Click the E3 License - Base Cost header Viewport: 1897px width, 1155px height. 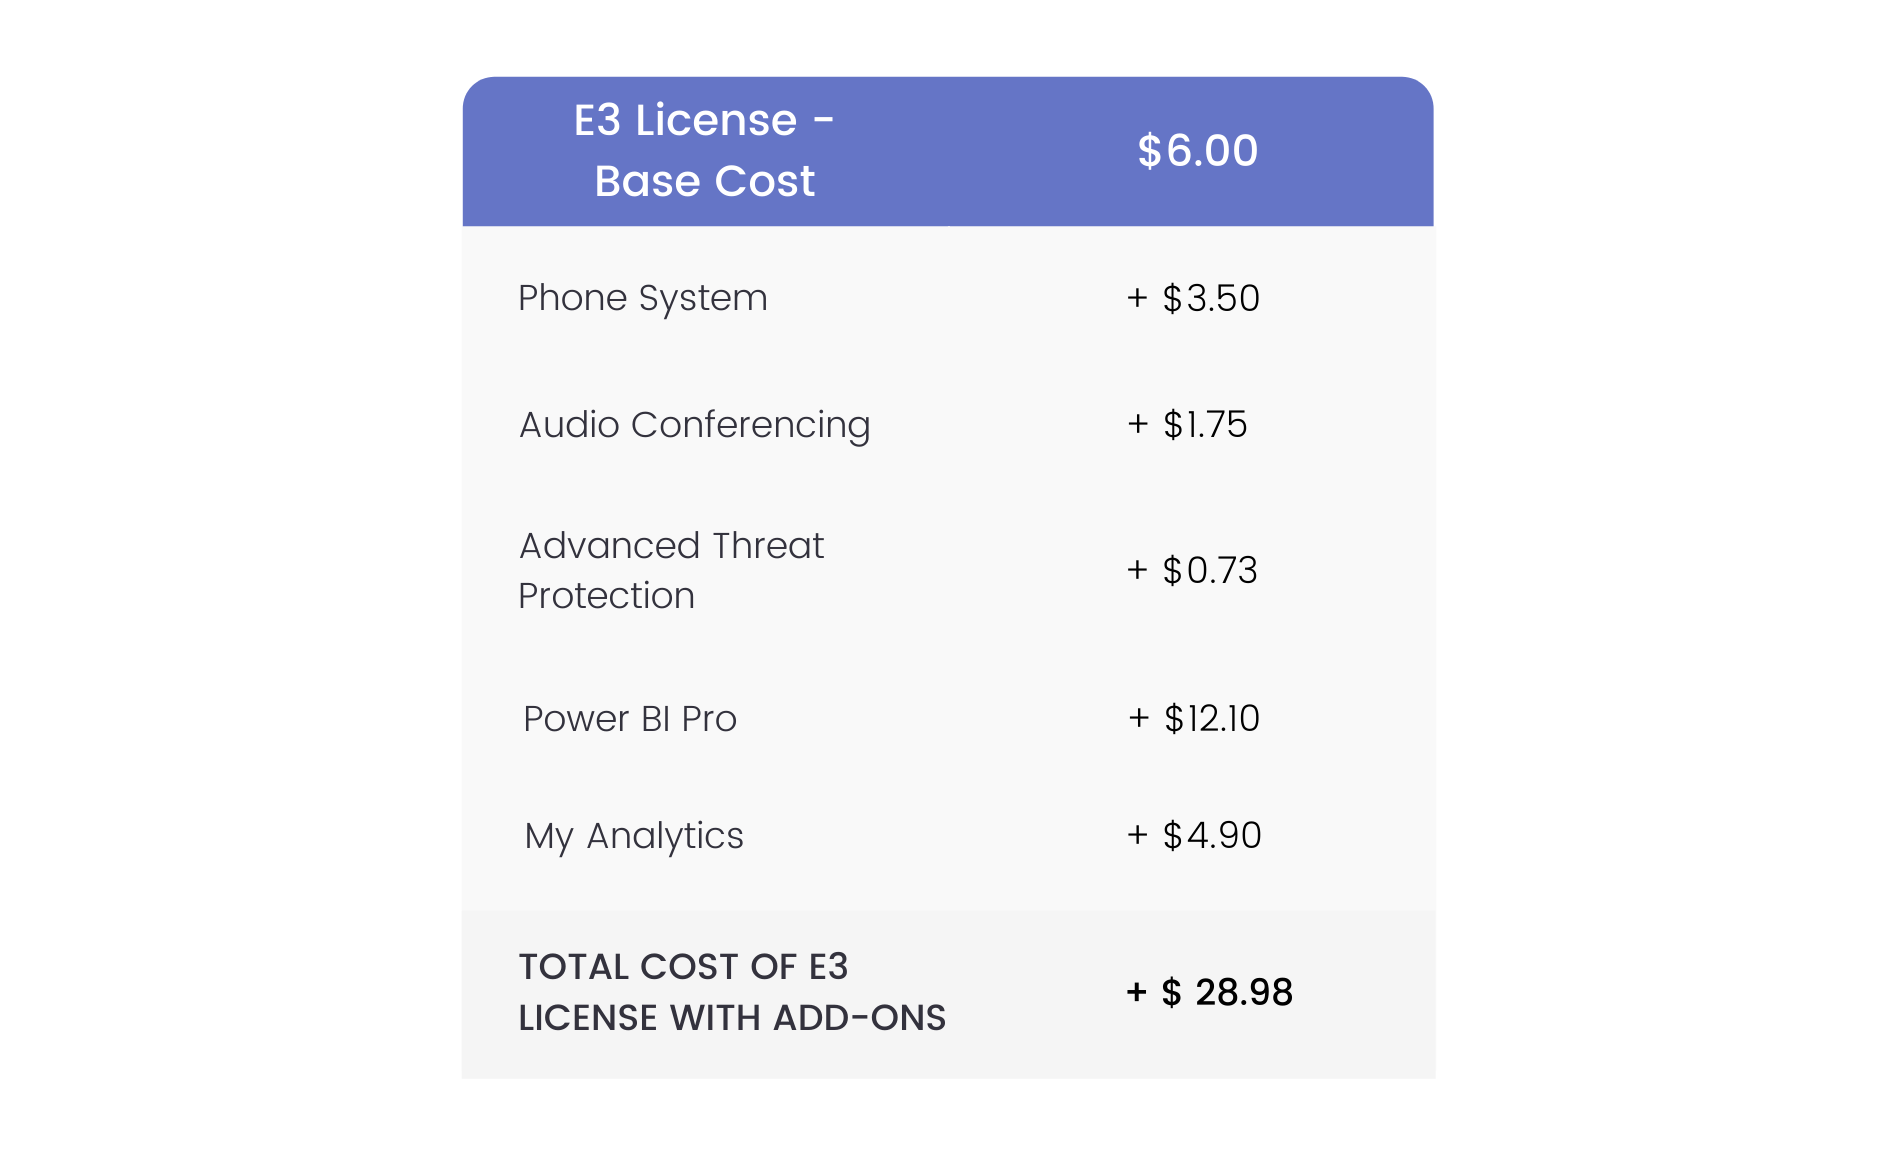(x=704, y=150)
